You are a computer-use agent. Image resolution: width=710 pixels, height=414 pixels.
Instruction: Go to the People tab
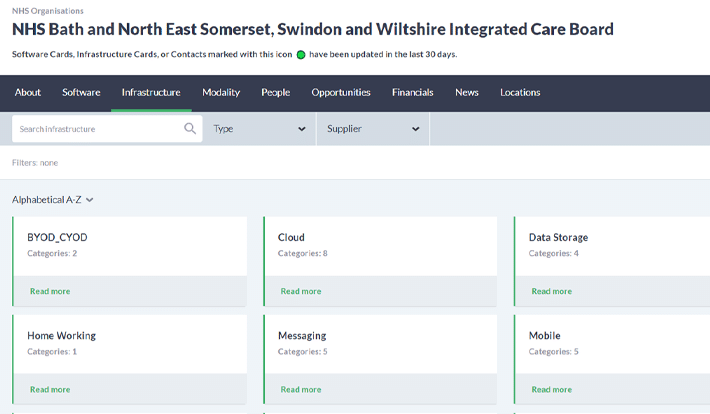pos(276,93)
